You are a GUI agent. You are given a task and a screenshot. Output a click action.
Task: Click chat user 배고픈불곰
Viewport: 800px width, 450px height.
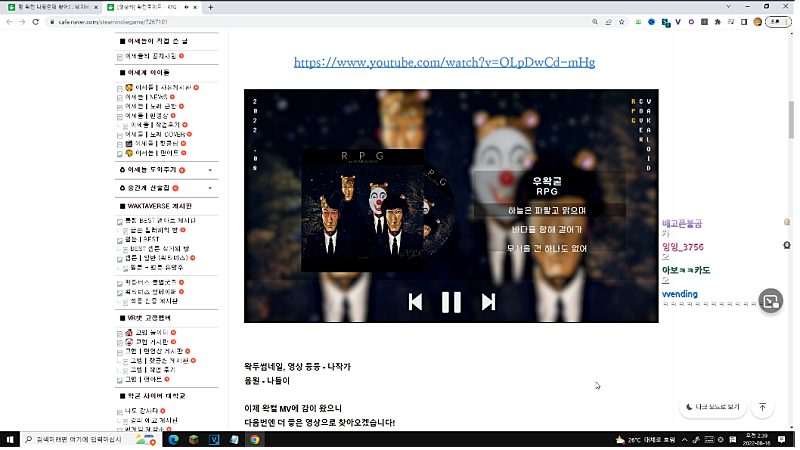click(682, 223)
